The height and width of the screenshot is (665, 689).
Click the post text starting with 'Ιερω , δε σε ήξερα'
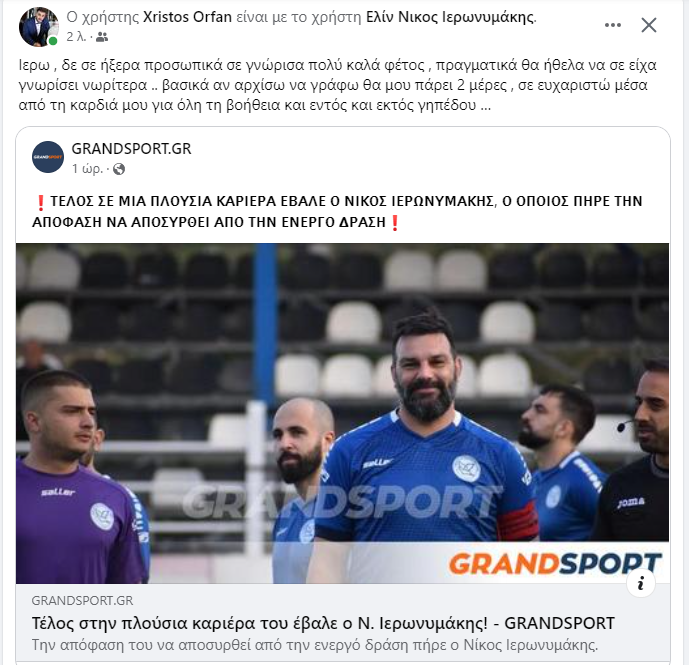[337, 85]
